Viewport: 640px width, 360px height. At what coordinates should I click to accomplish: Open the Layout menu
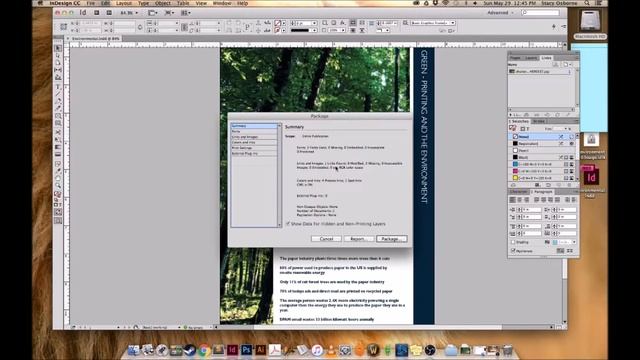point(124,3)
